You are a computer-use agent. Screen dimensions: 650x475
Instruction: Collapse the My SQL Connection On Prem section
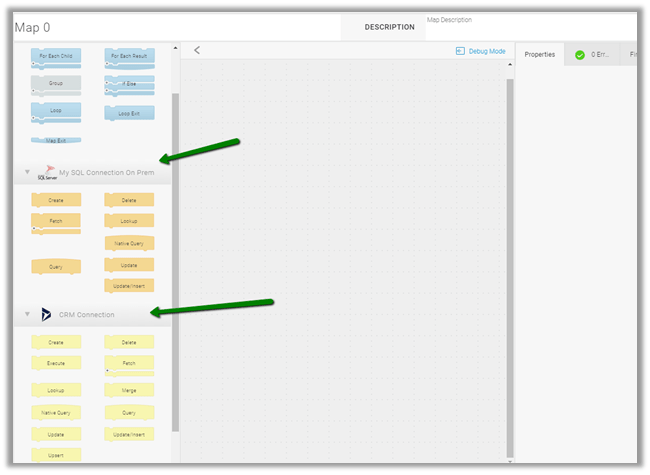[28, 172]
